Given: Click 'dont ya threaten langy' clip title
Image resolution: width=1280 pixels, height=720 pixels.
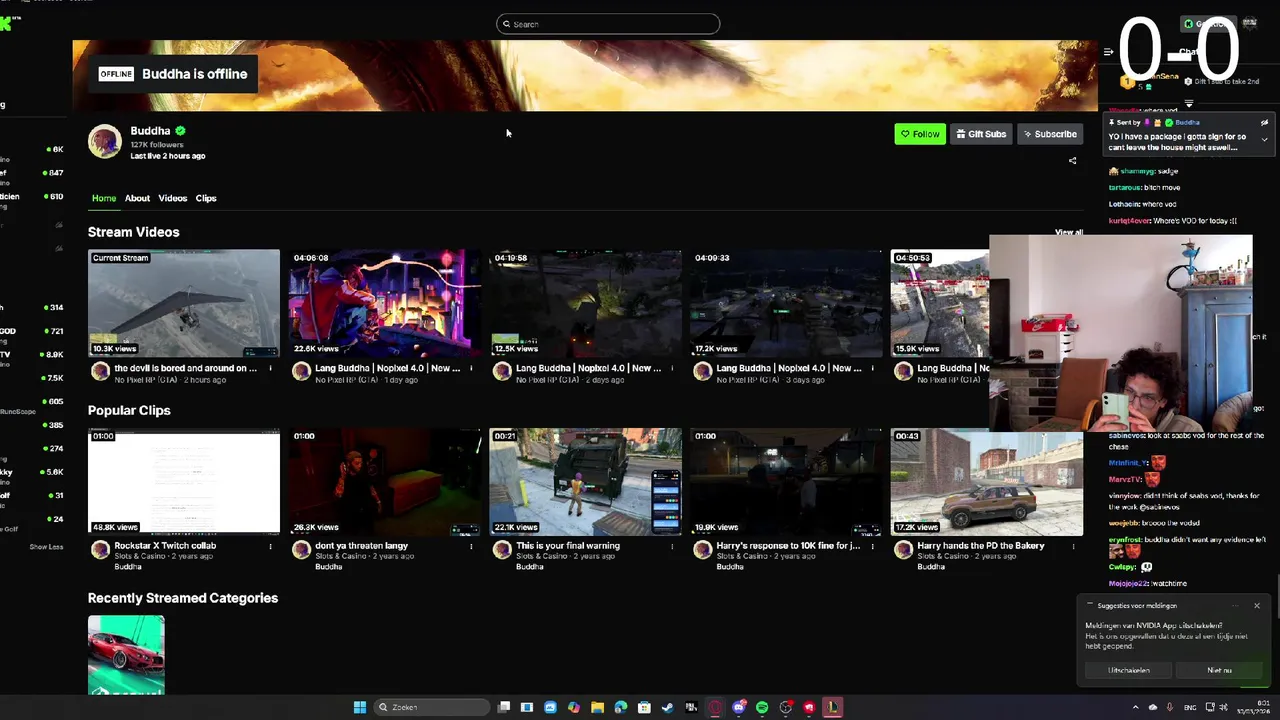Looking at the screenshot, I should coord(361,546).
